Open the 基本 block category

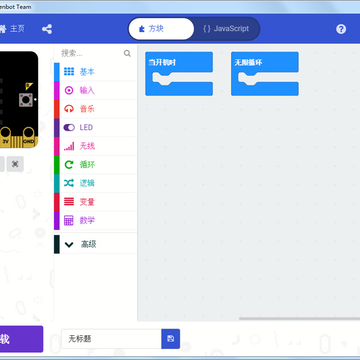point(95,72)
